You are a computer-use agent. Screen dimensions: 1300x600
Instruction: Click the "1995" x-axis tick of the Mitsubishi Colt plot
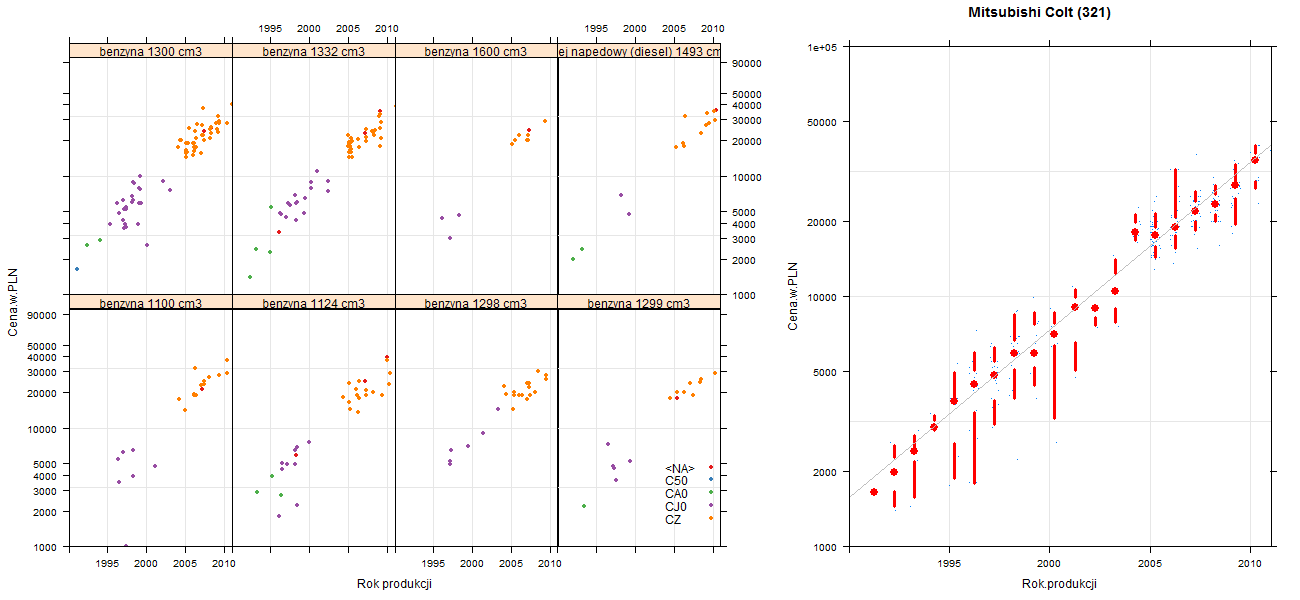(948, 564)
